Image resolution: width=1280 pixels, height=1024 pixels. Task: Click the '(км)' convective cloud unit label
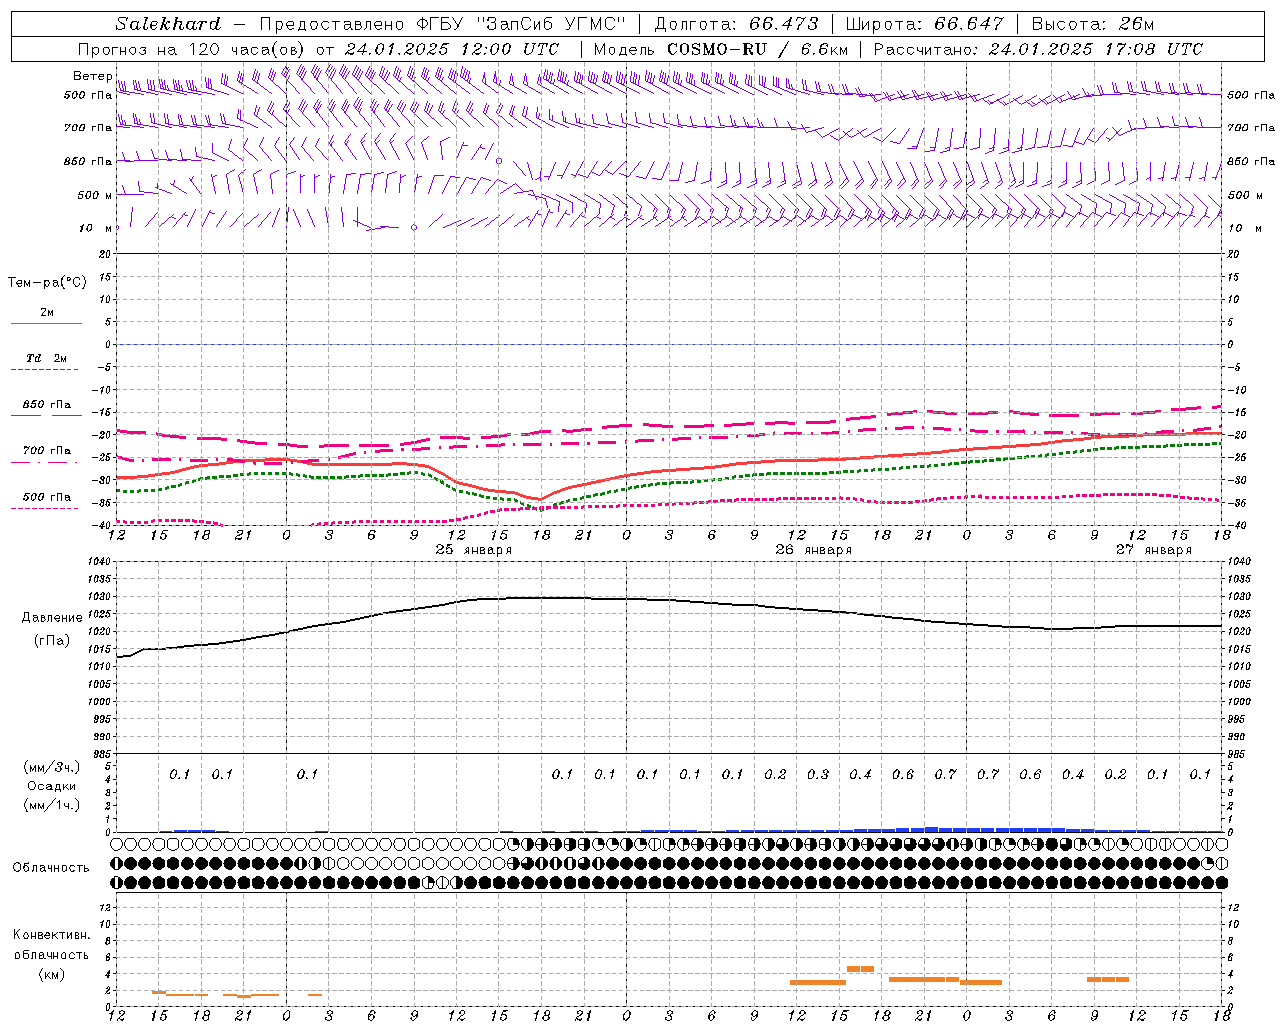click(x=51, y=974)
